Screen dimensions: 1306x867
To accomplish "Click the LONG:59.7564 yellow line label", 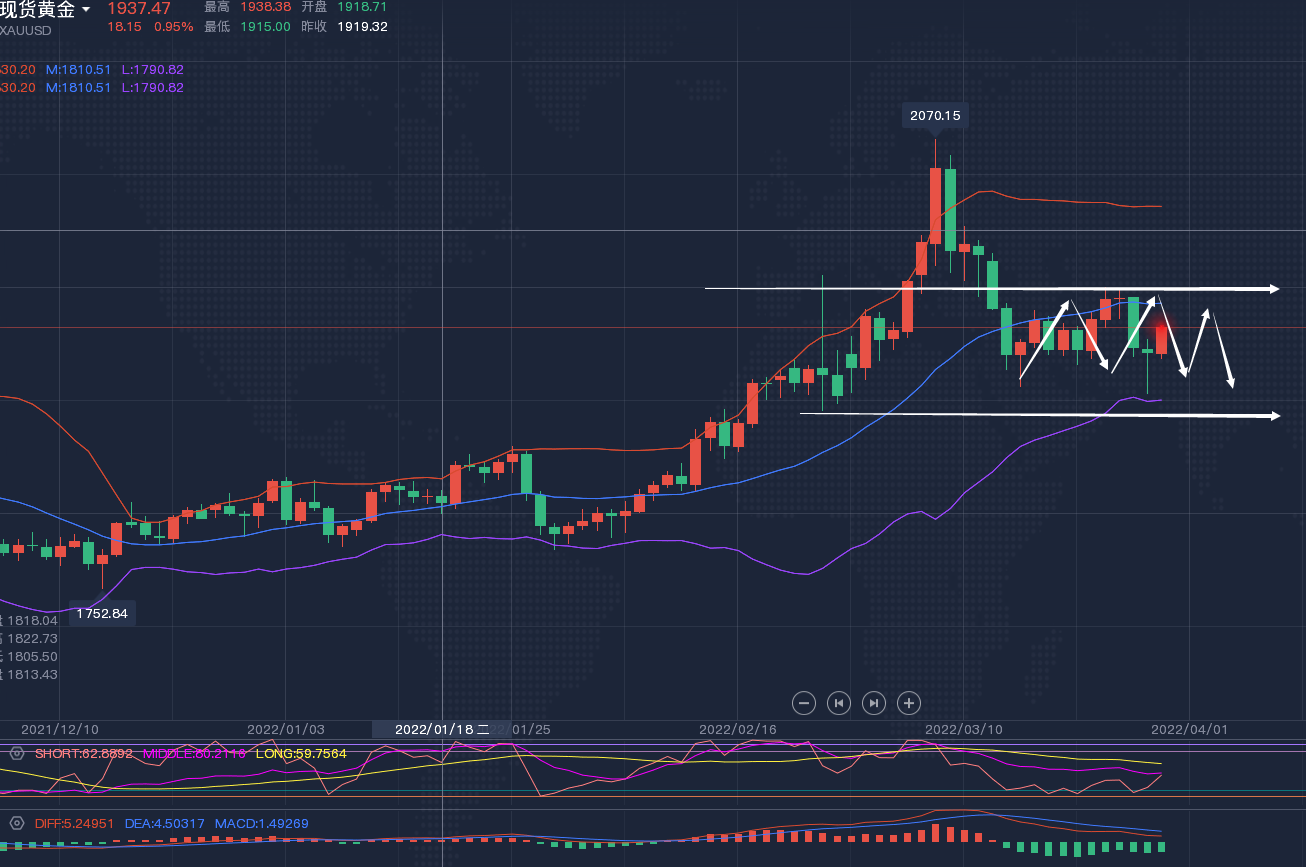I will pyautogui.click(x=301, y=753).
